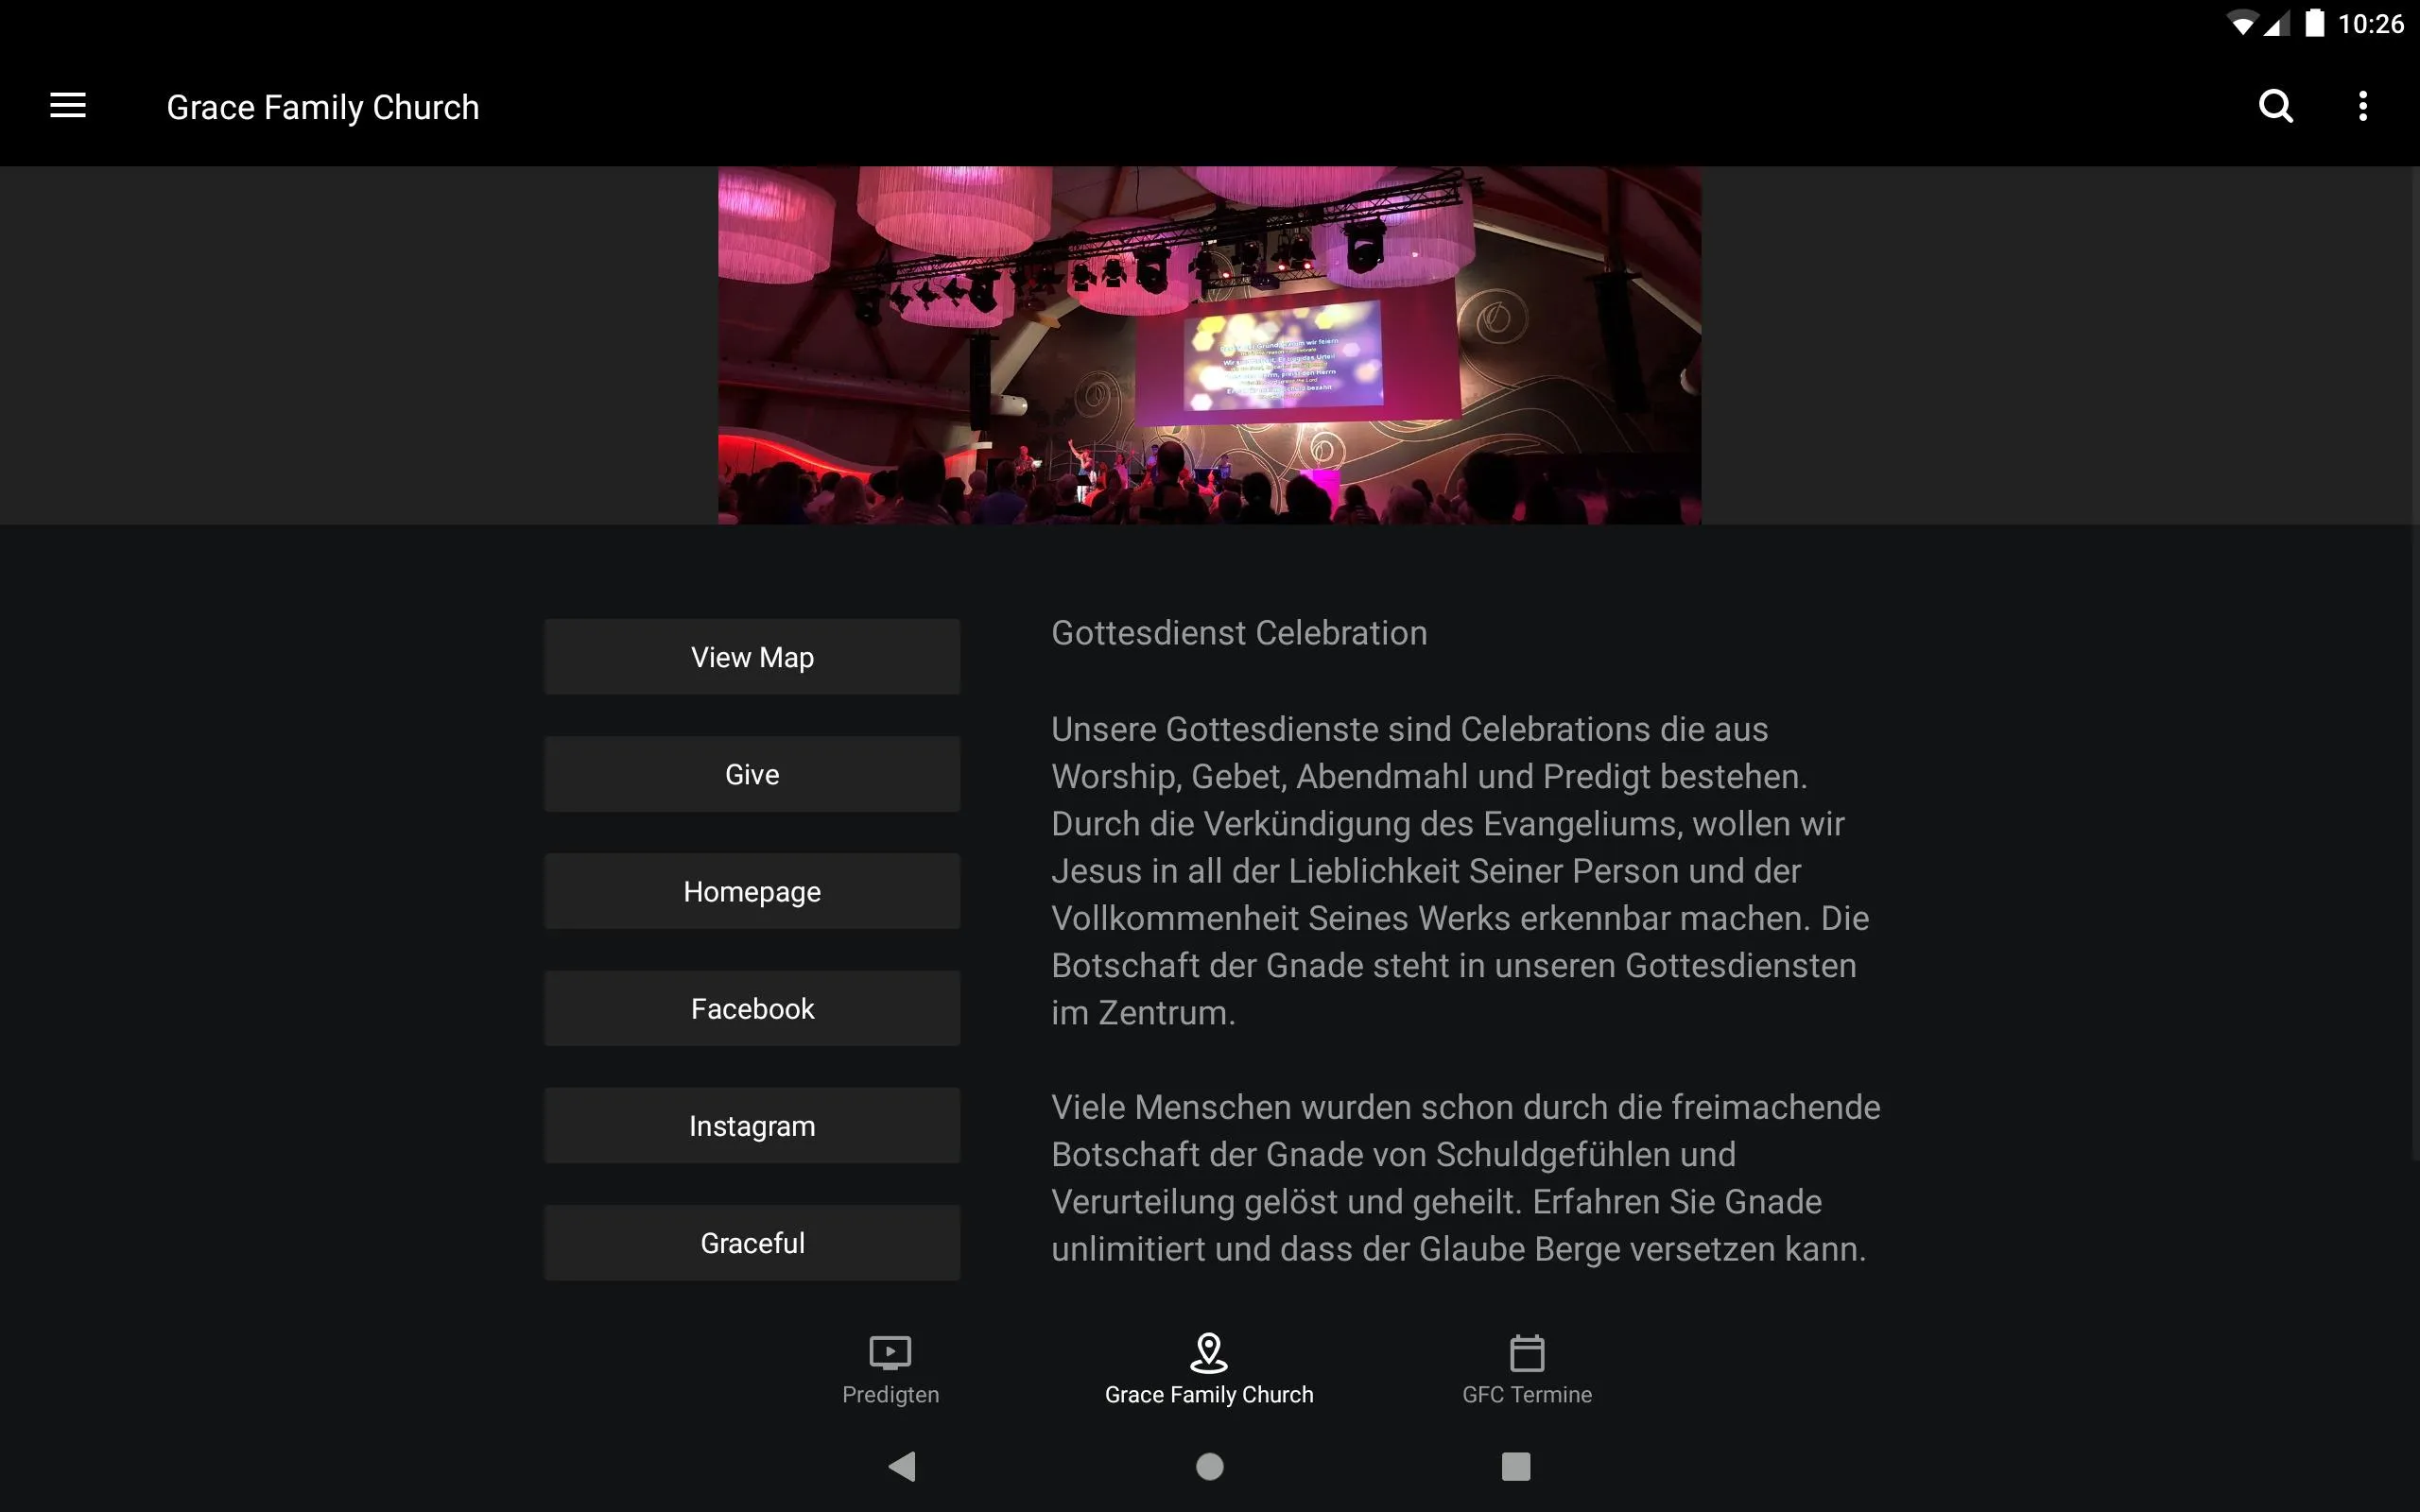2420x1512 pixels.
Task: Click the View Map button
Action: pyautogui.click(x=752, y=657)
